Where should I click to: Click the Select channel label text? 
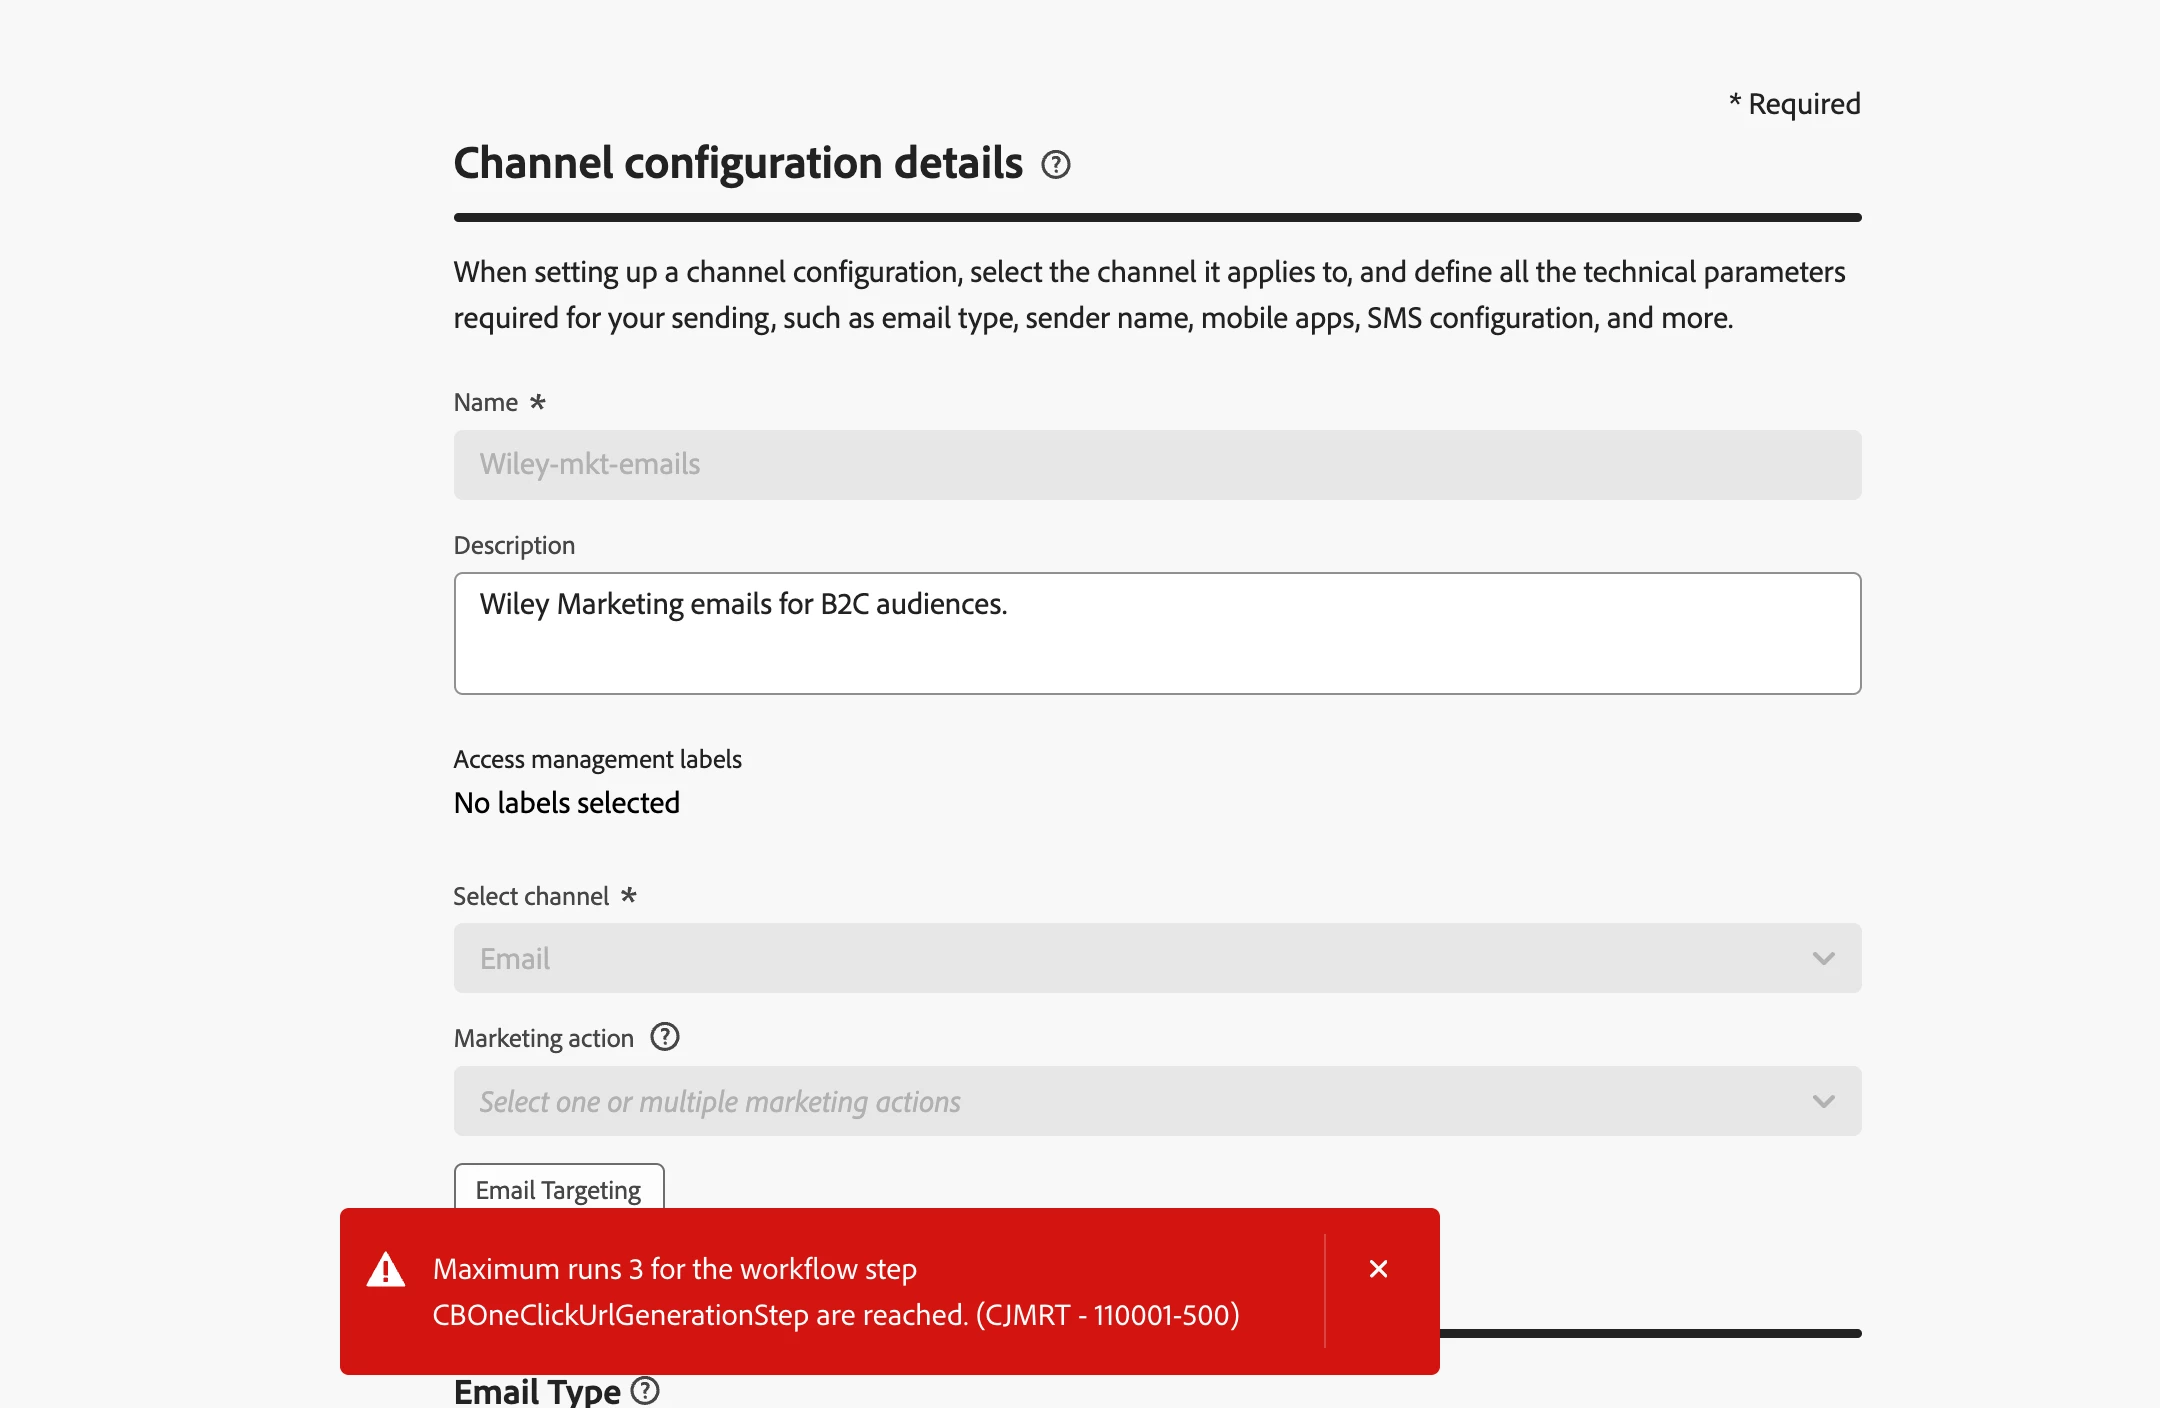[x=530, y=896]
